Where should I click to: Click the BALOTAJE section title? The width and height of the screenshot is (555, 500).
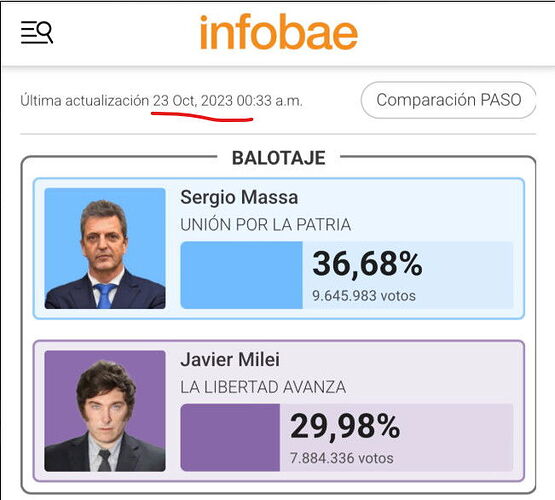279,158
